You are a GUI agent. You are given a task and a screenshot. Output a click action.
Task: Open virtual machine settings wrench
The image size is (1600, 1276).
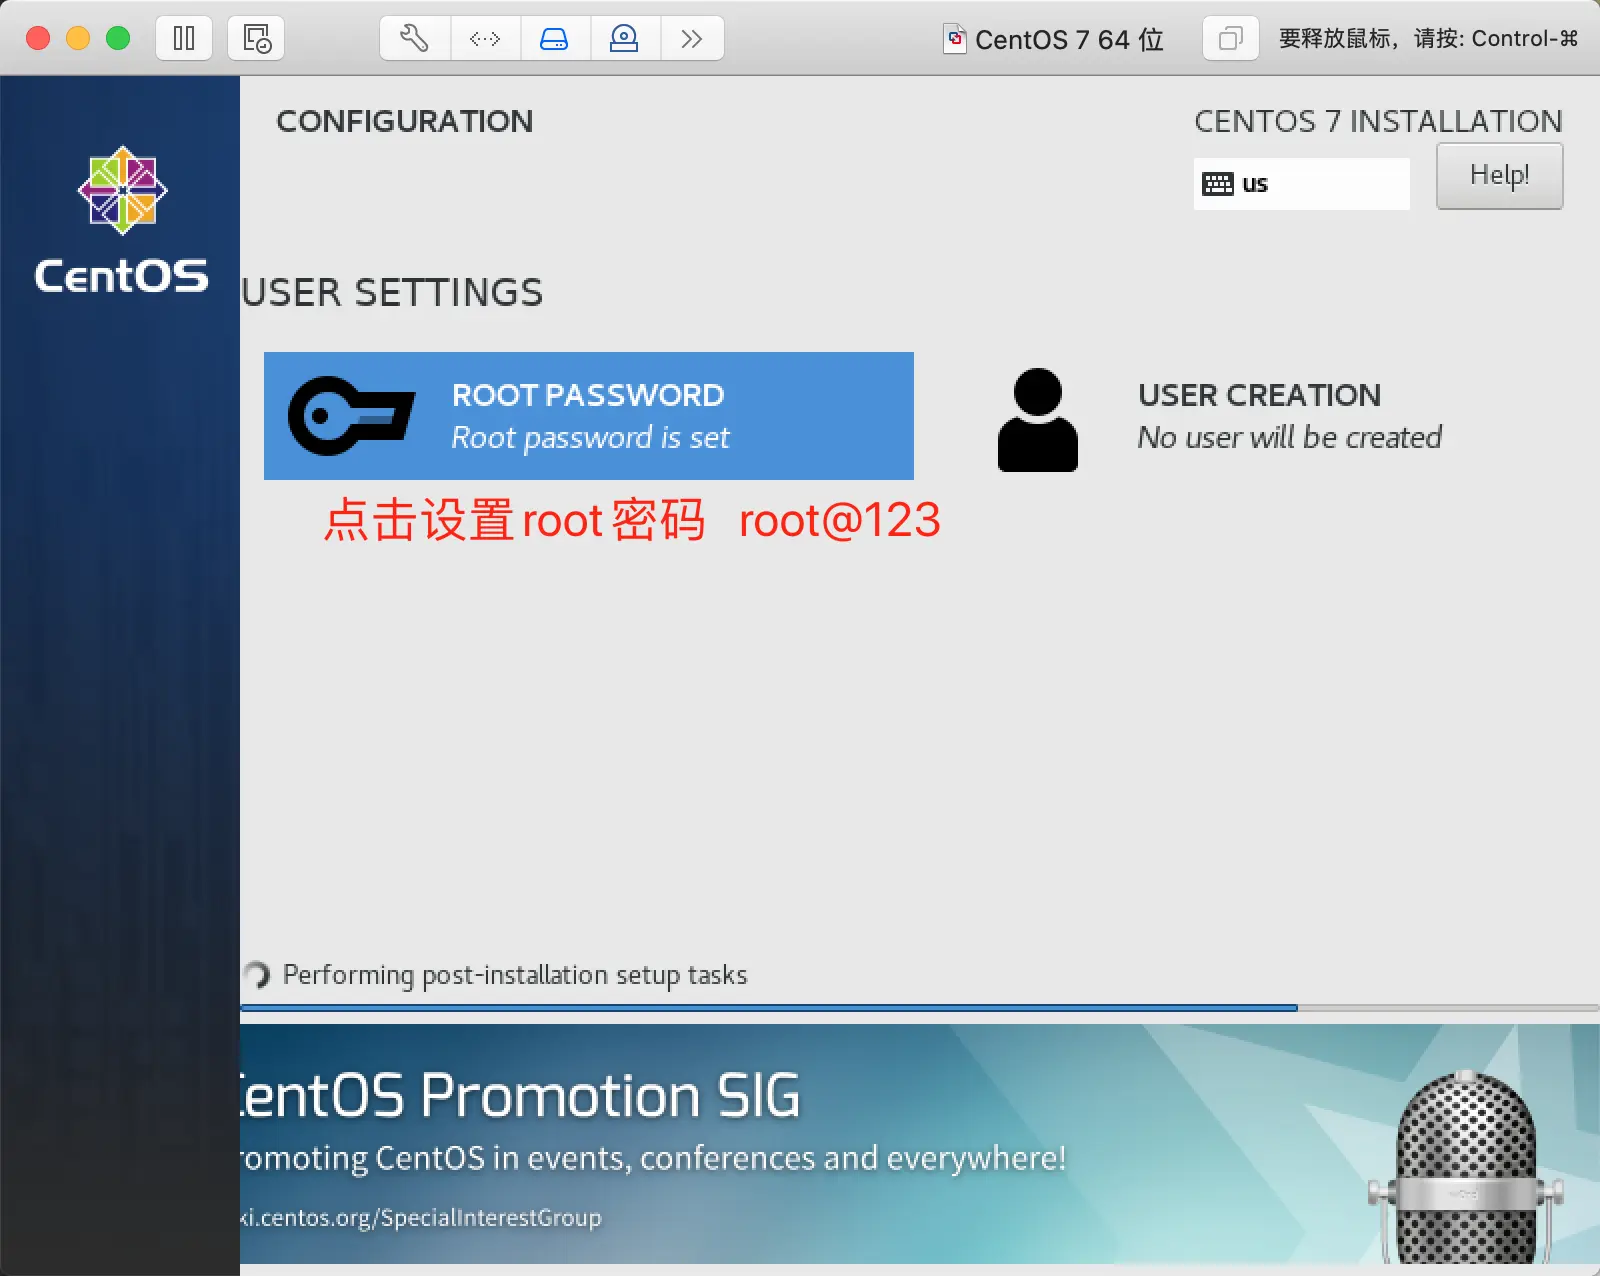[x=415, y=39]
